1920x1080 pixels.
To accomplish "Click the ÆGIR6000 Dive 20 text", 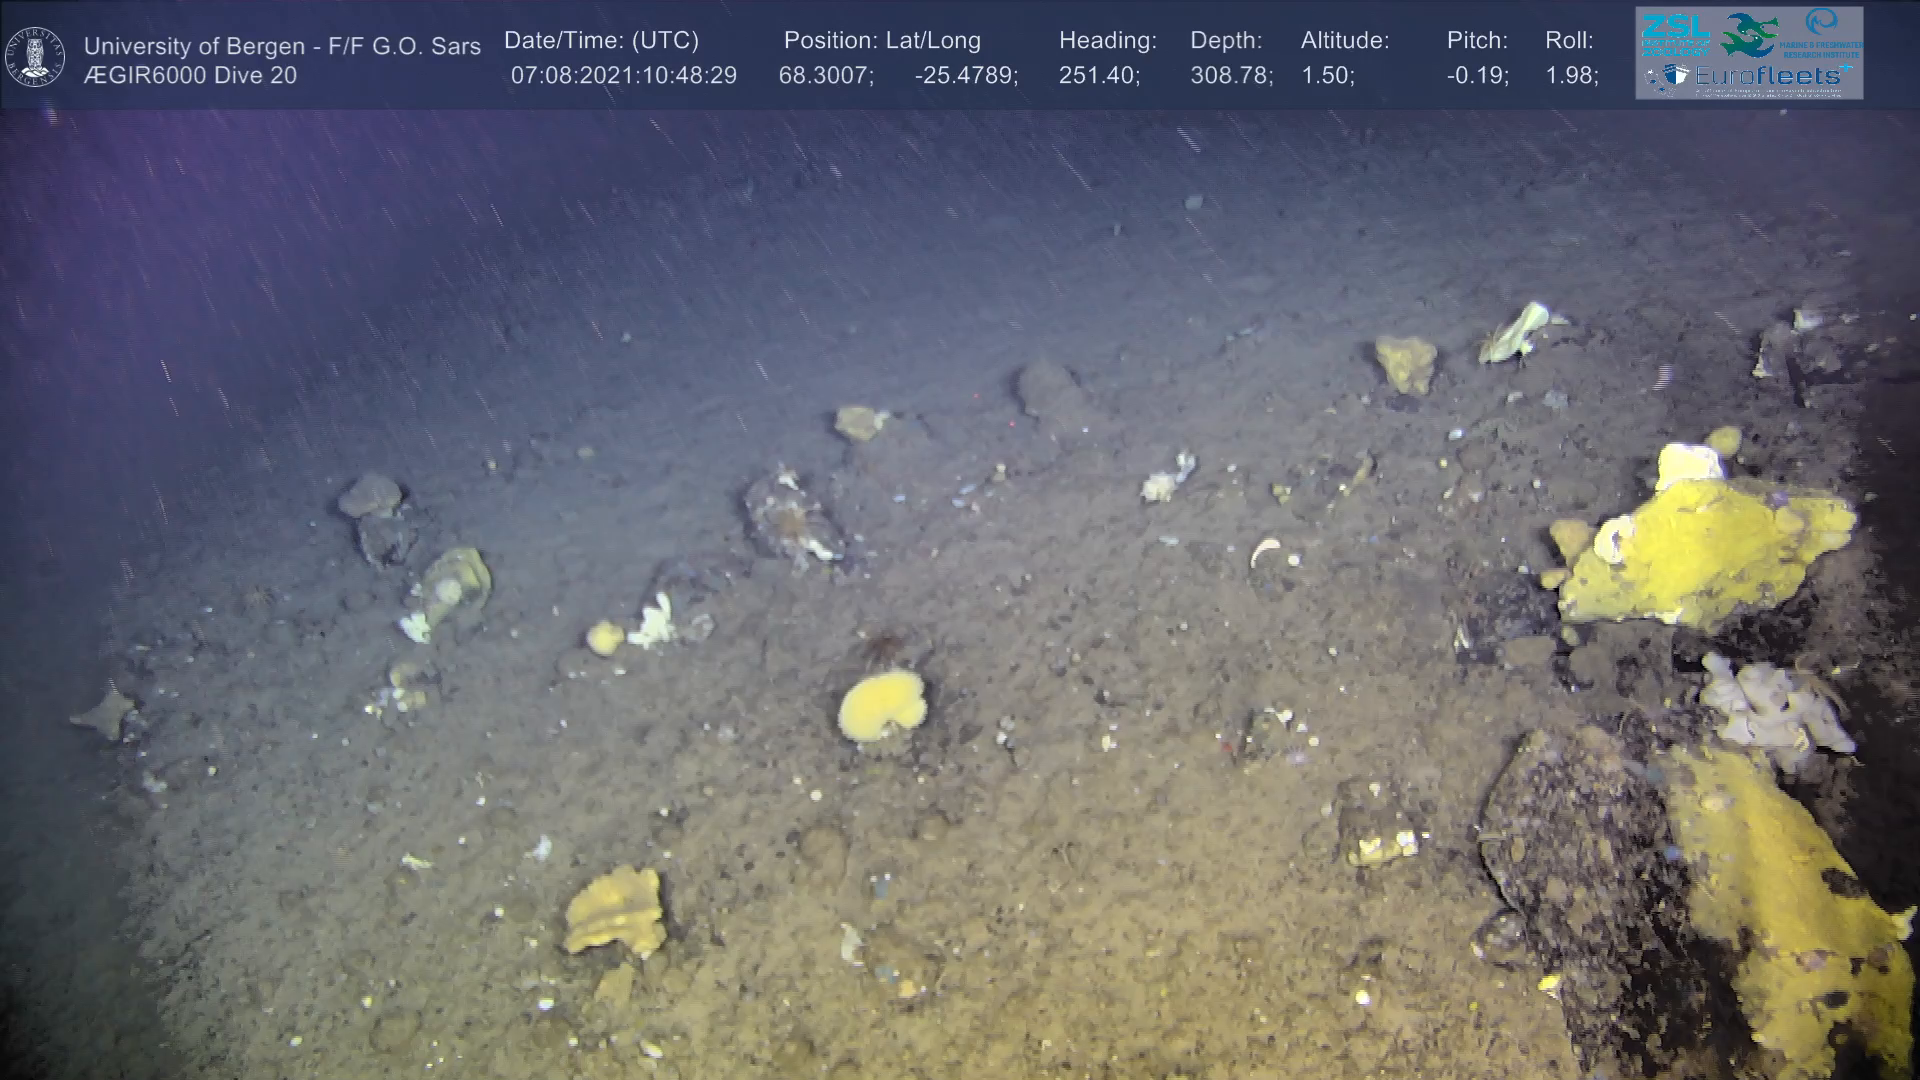I will (190, 76).
